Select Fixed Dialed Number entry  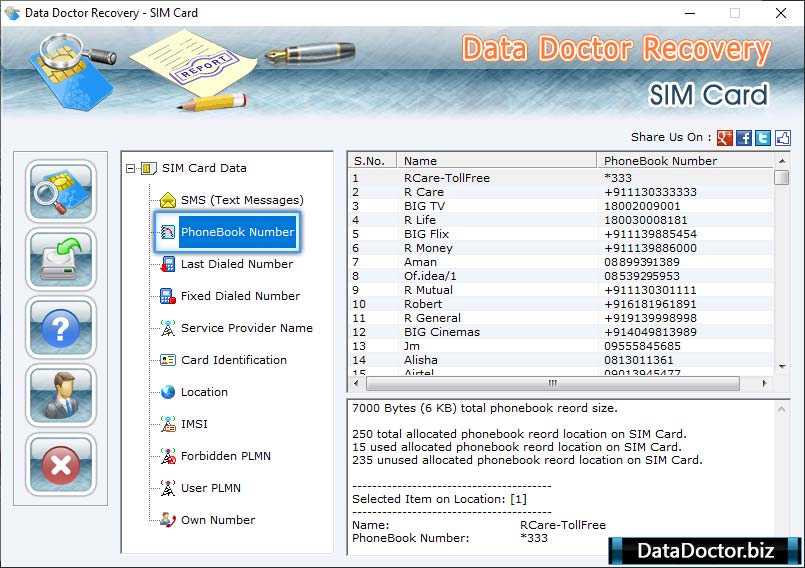coord(240,296)
